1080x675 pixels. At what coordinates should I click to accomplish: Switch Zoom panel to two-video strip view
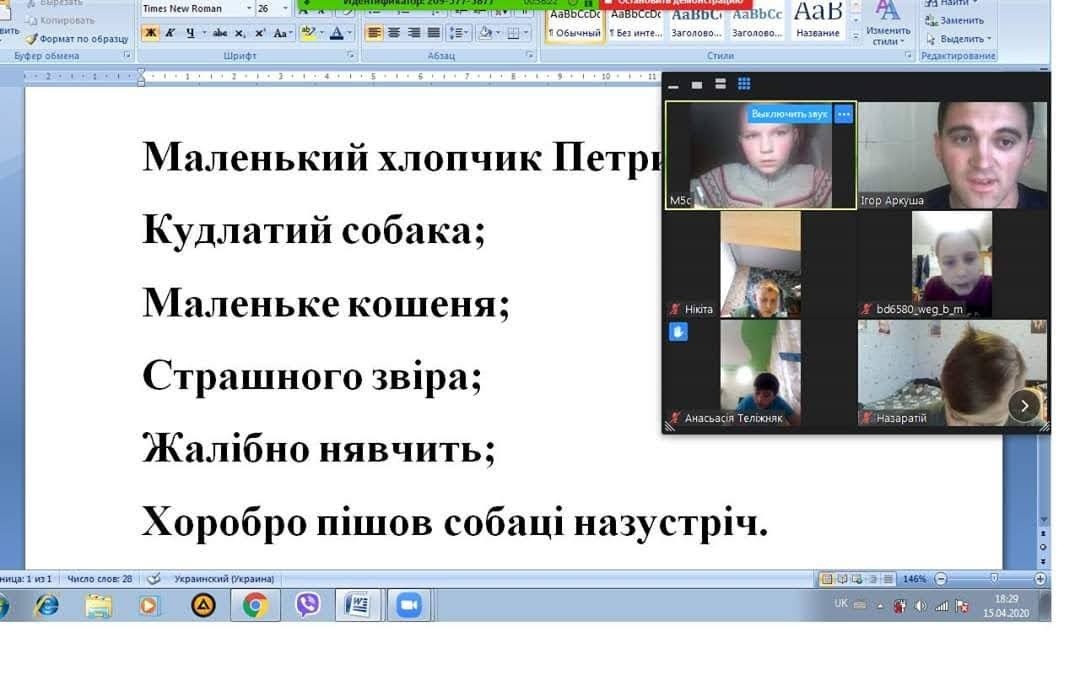point(720,84)
